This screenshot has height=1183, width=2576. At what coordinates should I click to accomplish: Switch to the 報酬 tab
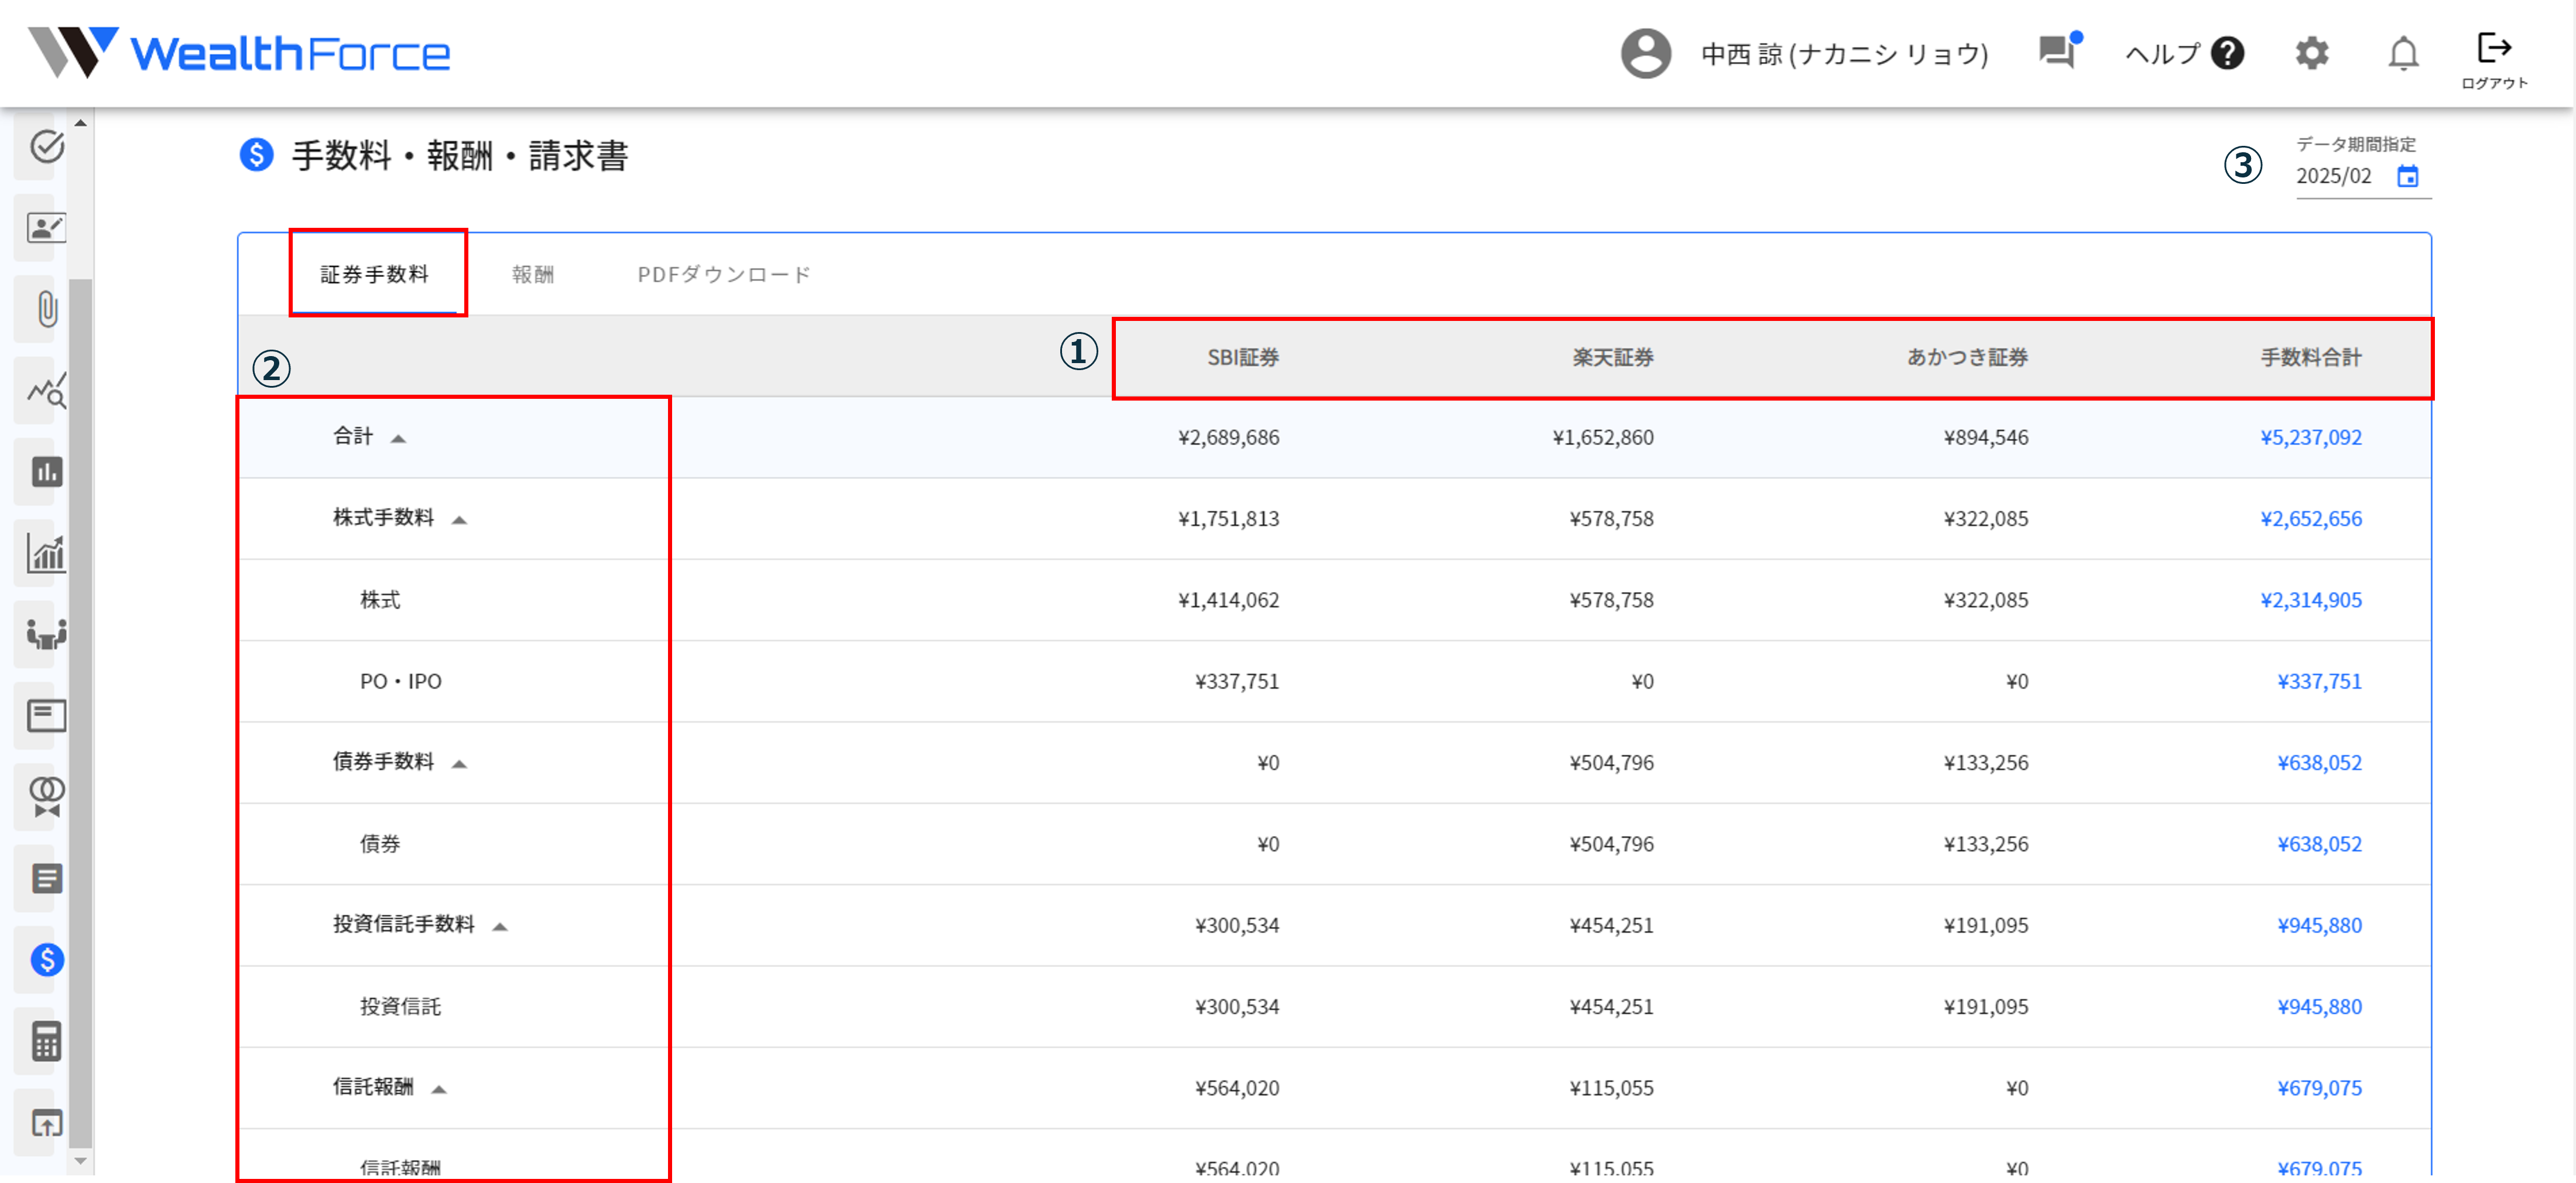[x=533, y=274]
